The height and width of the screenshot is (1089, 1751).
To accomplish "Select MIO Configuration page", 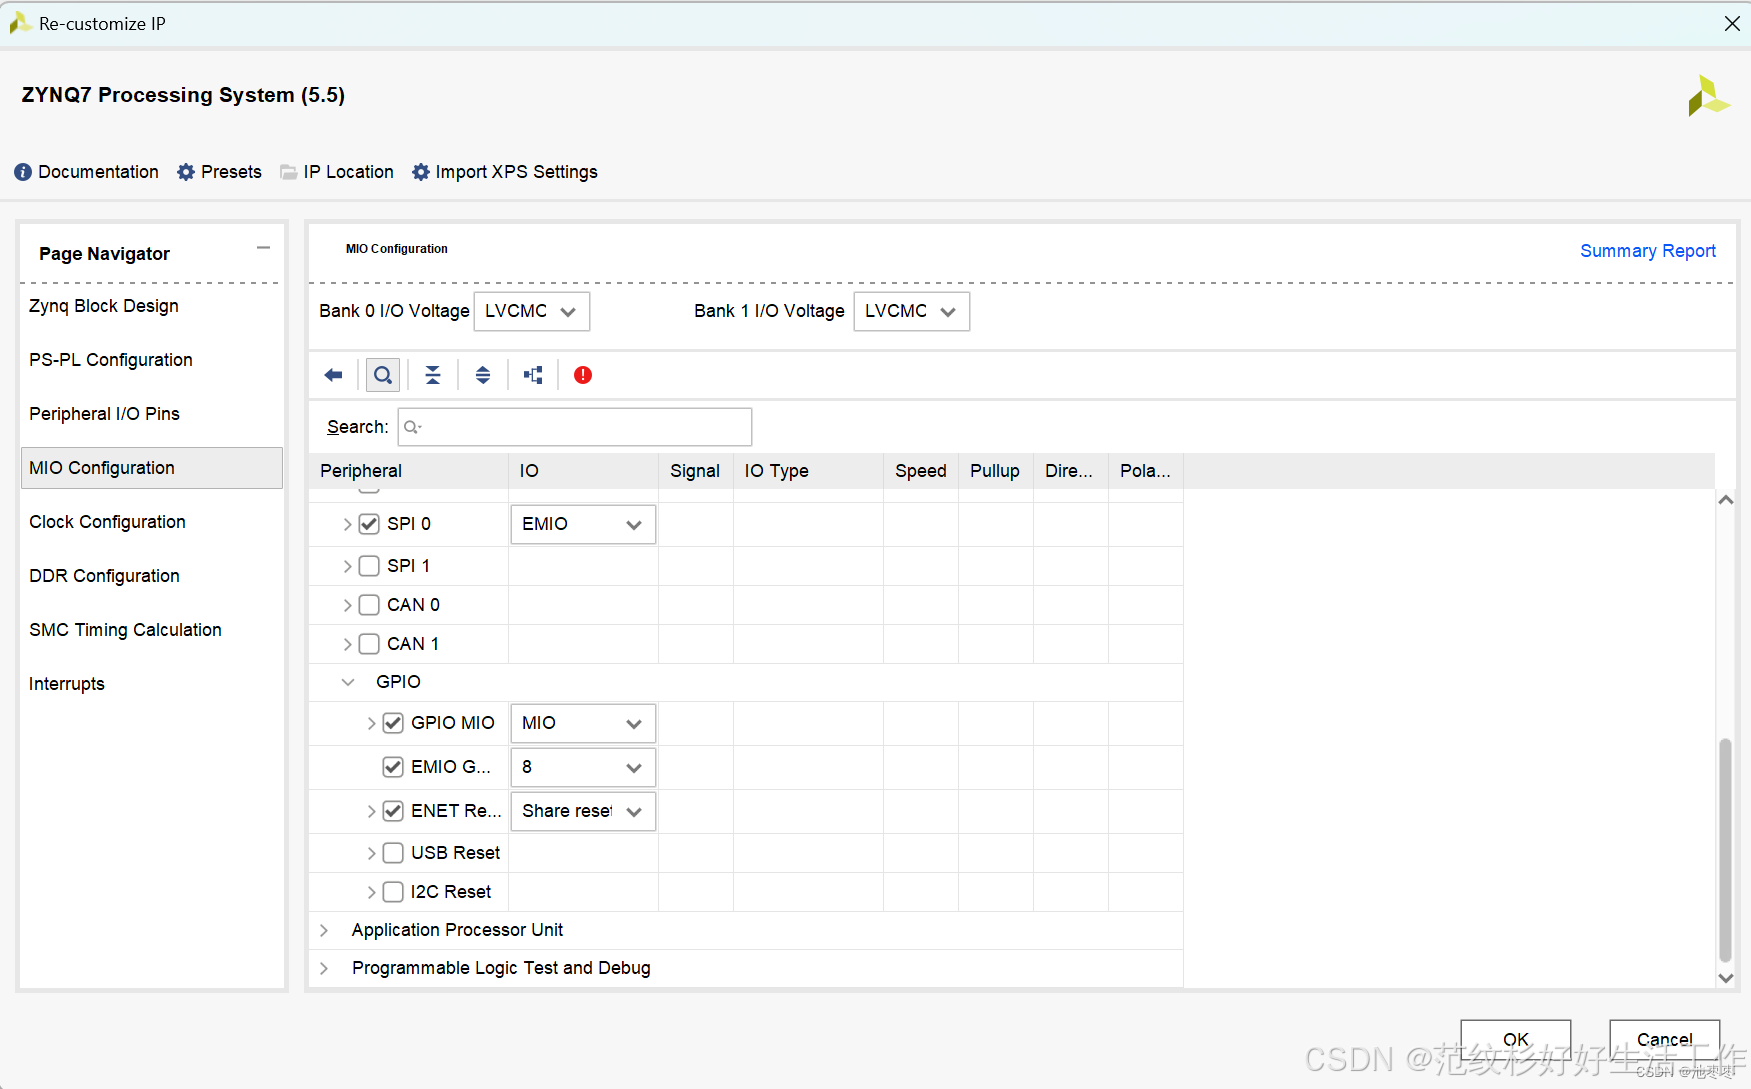I will [151, 468].
